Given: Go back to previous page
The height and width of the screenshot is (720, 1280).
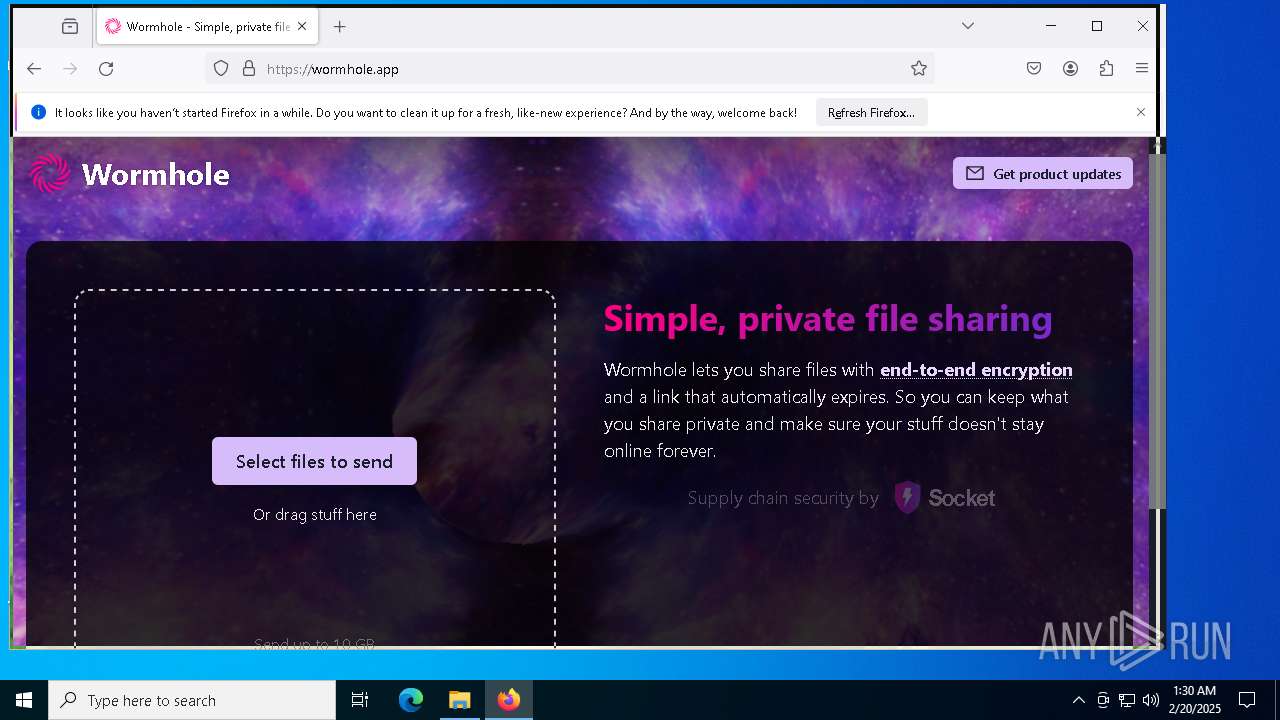Looking at the screenshot, I should pos(34,69).
